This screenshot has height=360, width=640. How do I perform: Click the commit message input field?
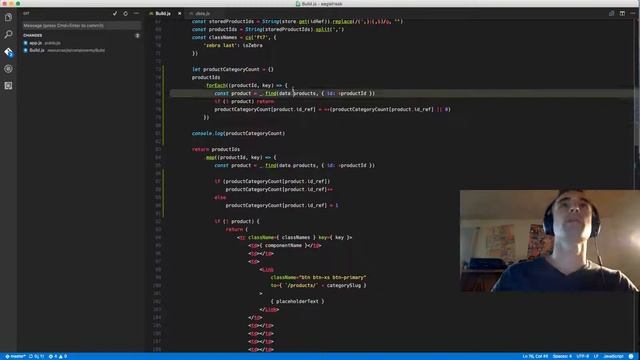82,25
